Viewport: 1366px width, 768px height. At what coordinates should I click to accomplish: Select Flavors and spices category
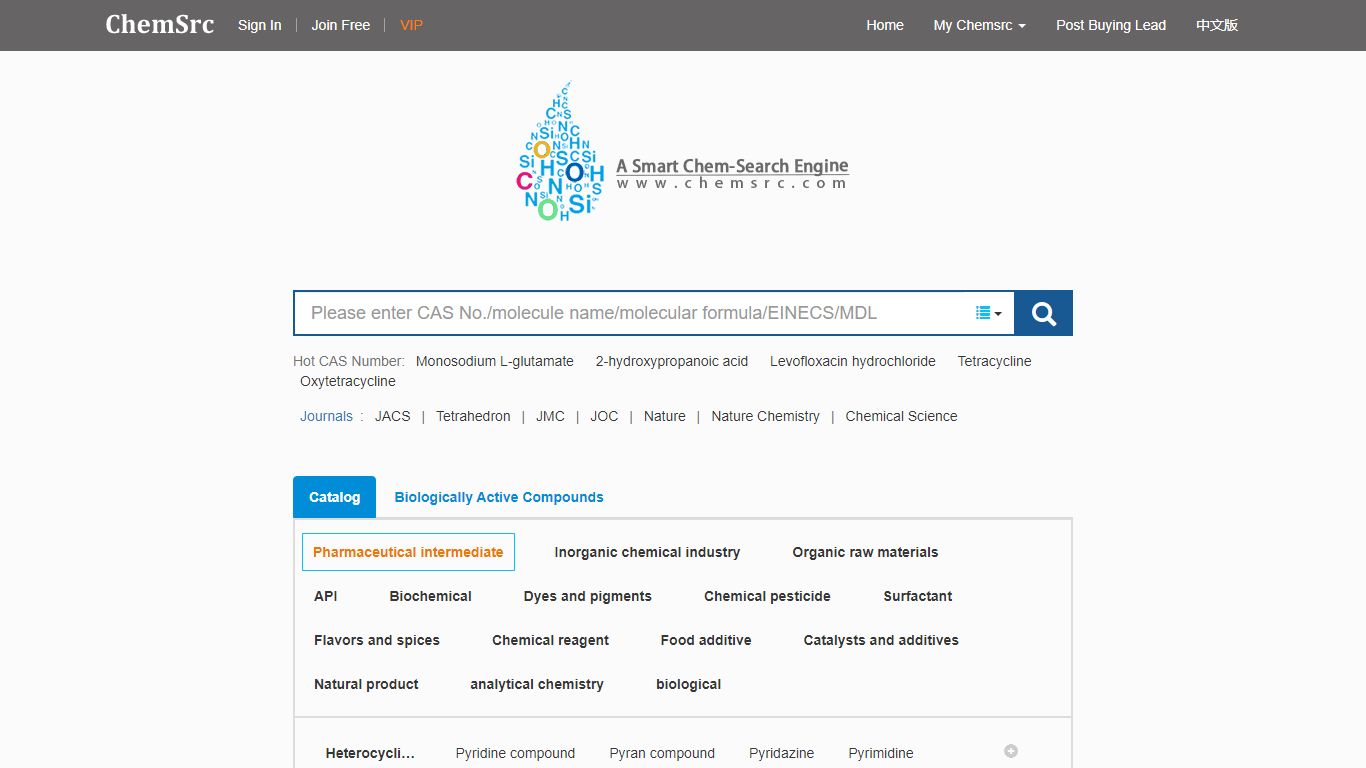[377, 640]
